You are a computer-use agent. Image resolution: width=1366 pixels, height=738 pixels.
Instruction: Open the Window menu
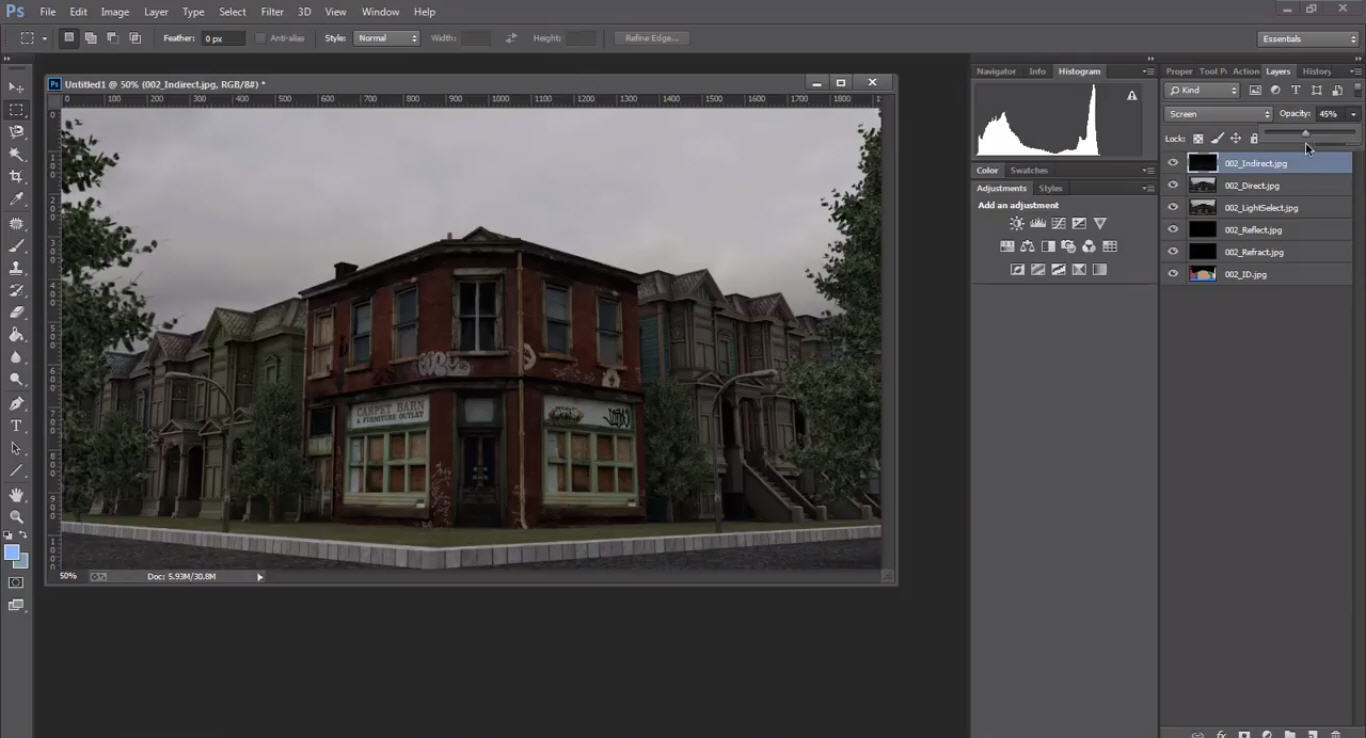point(380,12)
